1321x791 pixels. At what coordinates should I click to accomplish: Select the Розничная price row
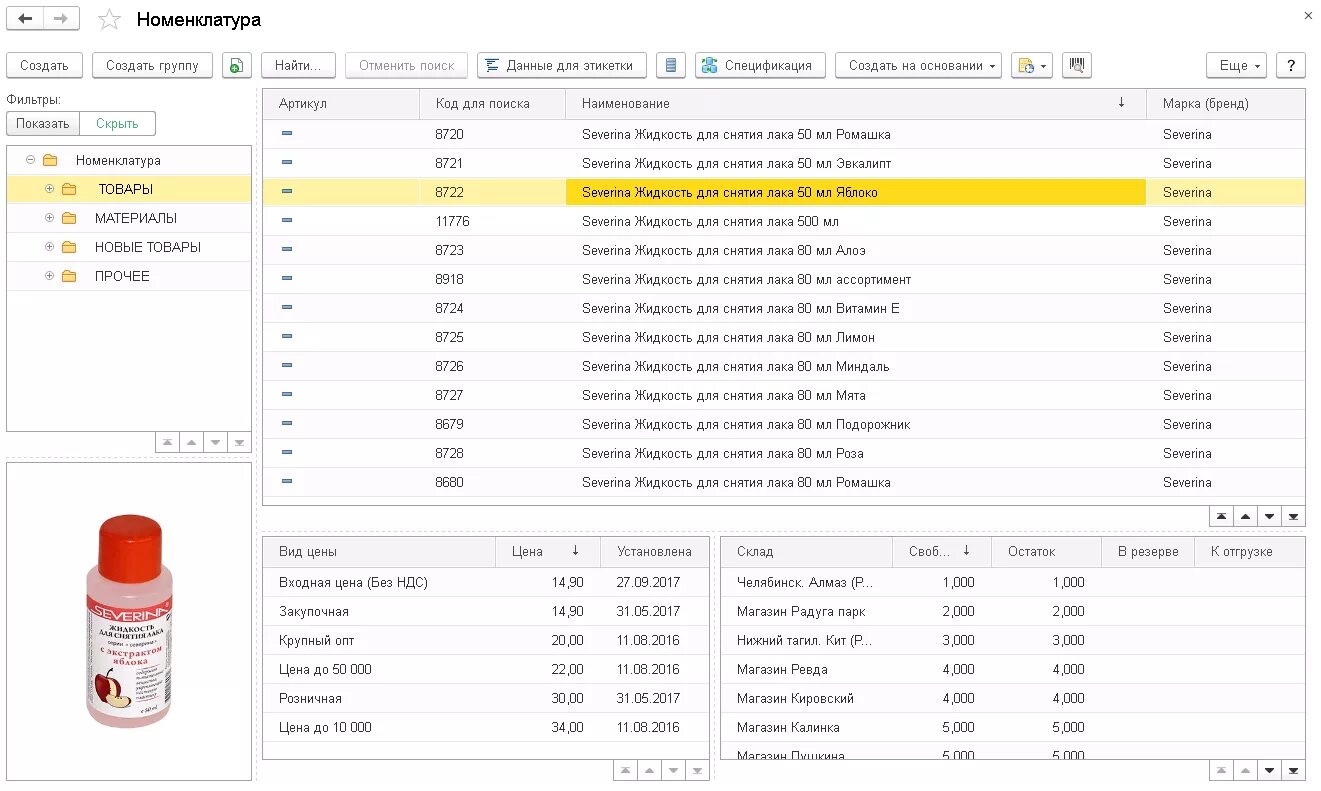[486, 698]
